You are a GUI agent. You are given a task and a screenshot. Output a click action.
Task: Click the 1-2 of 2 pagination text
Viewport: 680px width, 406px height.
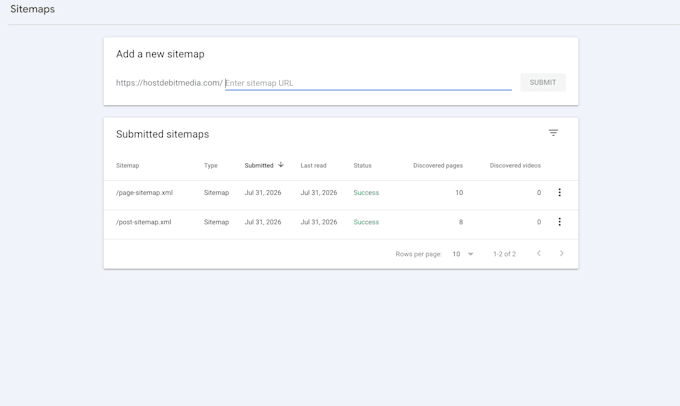(504, 254)
